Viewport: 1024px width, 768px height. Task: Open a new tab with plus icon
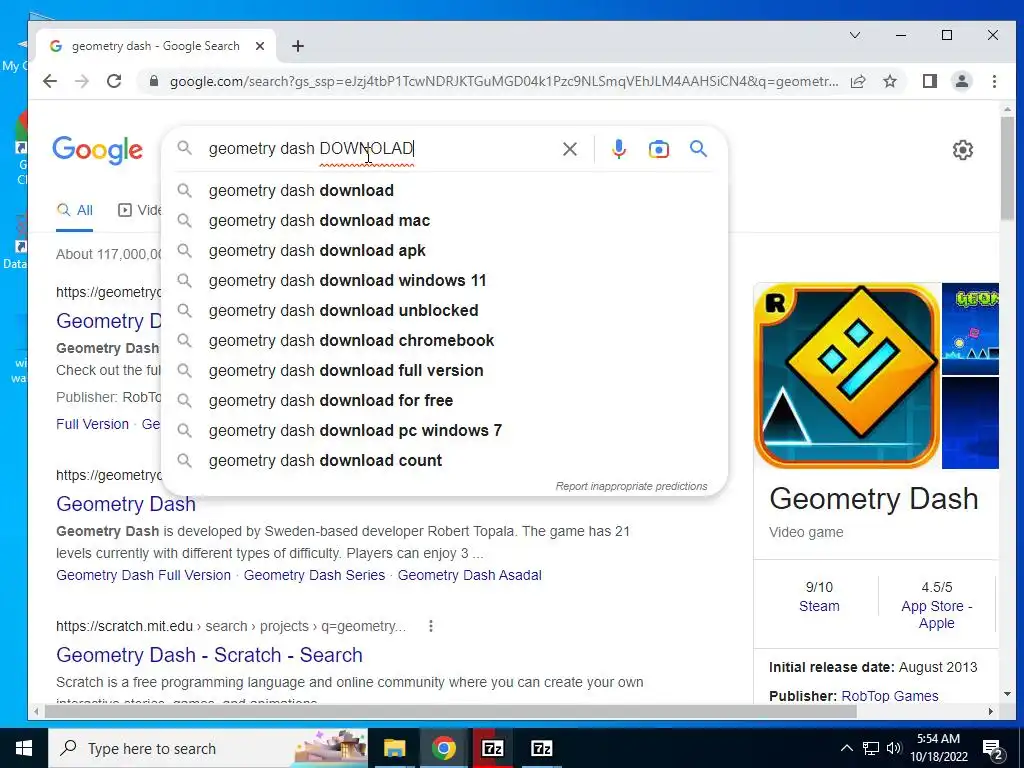point(298,46)
